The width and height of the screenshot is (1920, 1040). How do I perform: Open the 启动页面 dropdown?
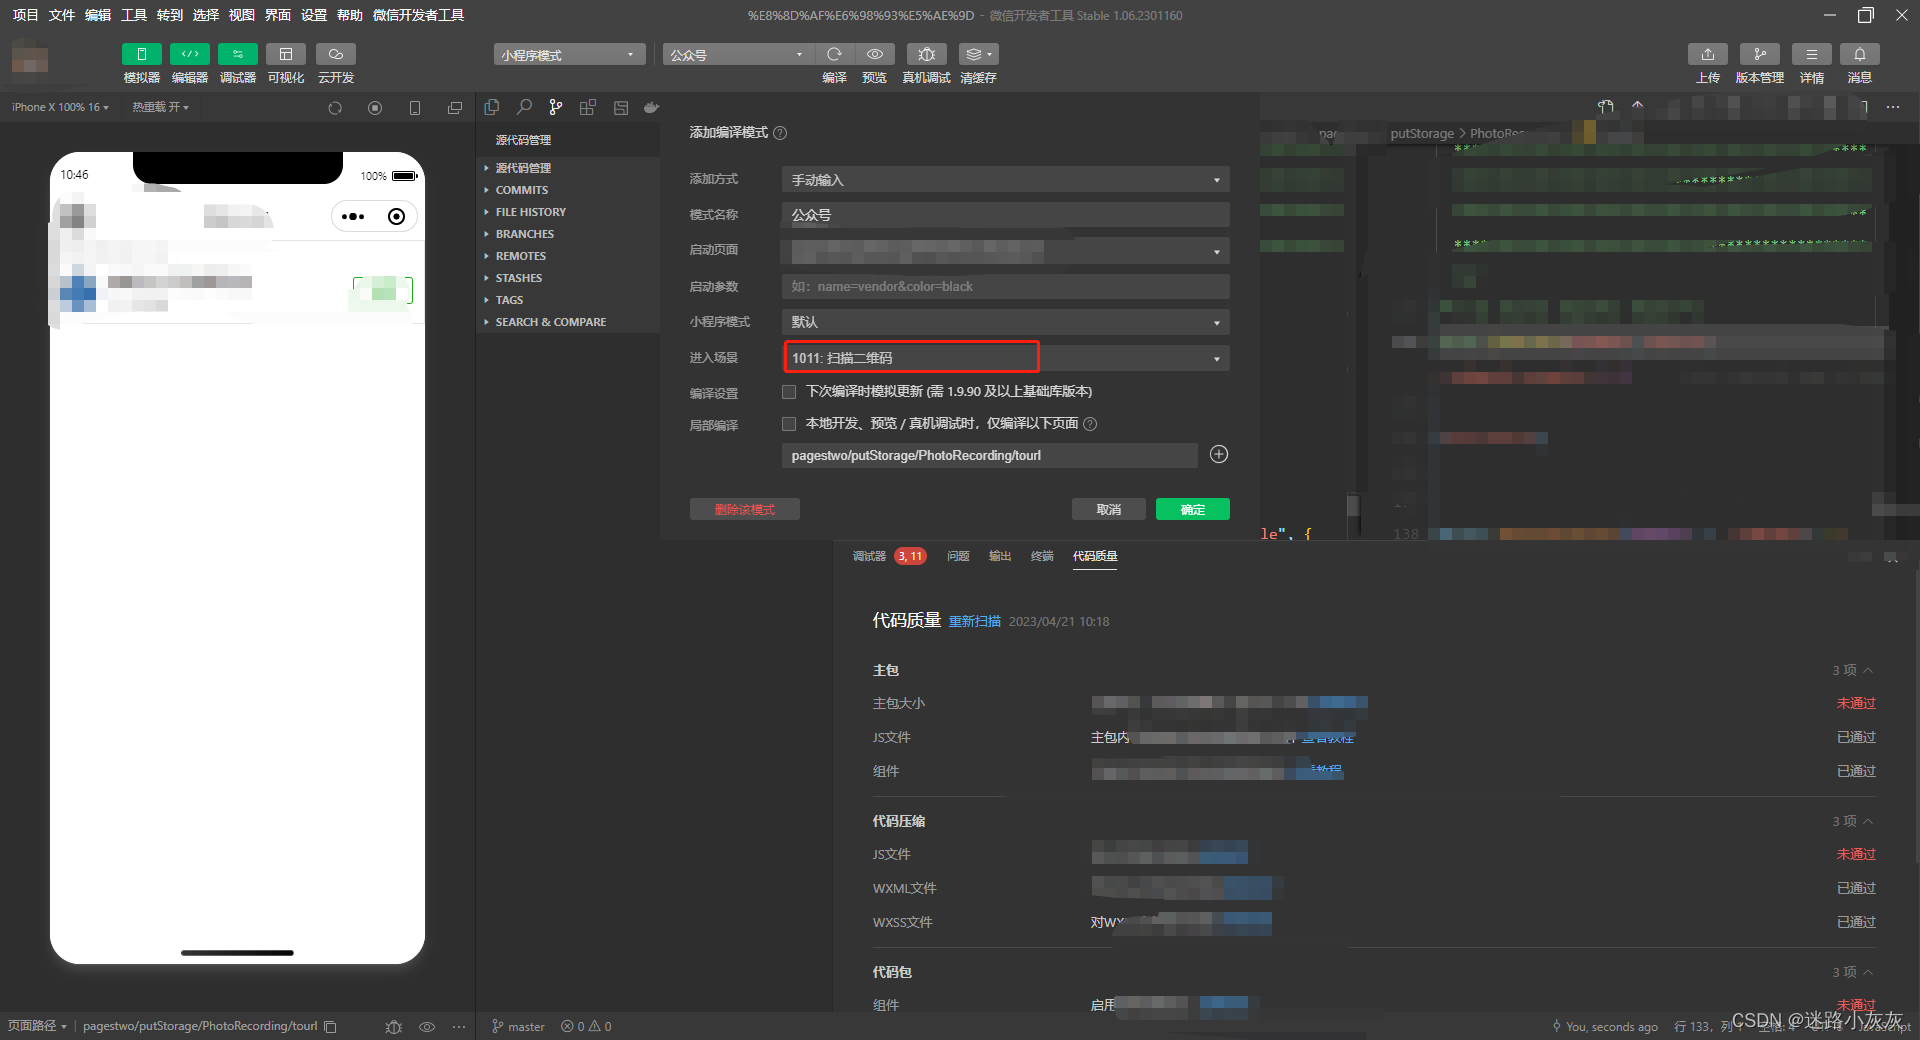(x=1005, y=251)
